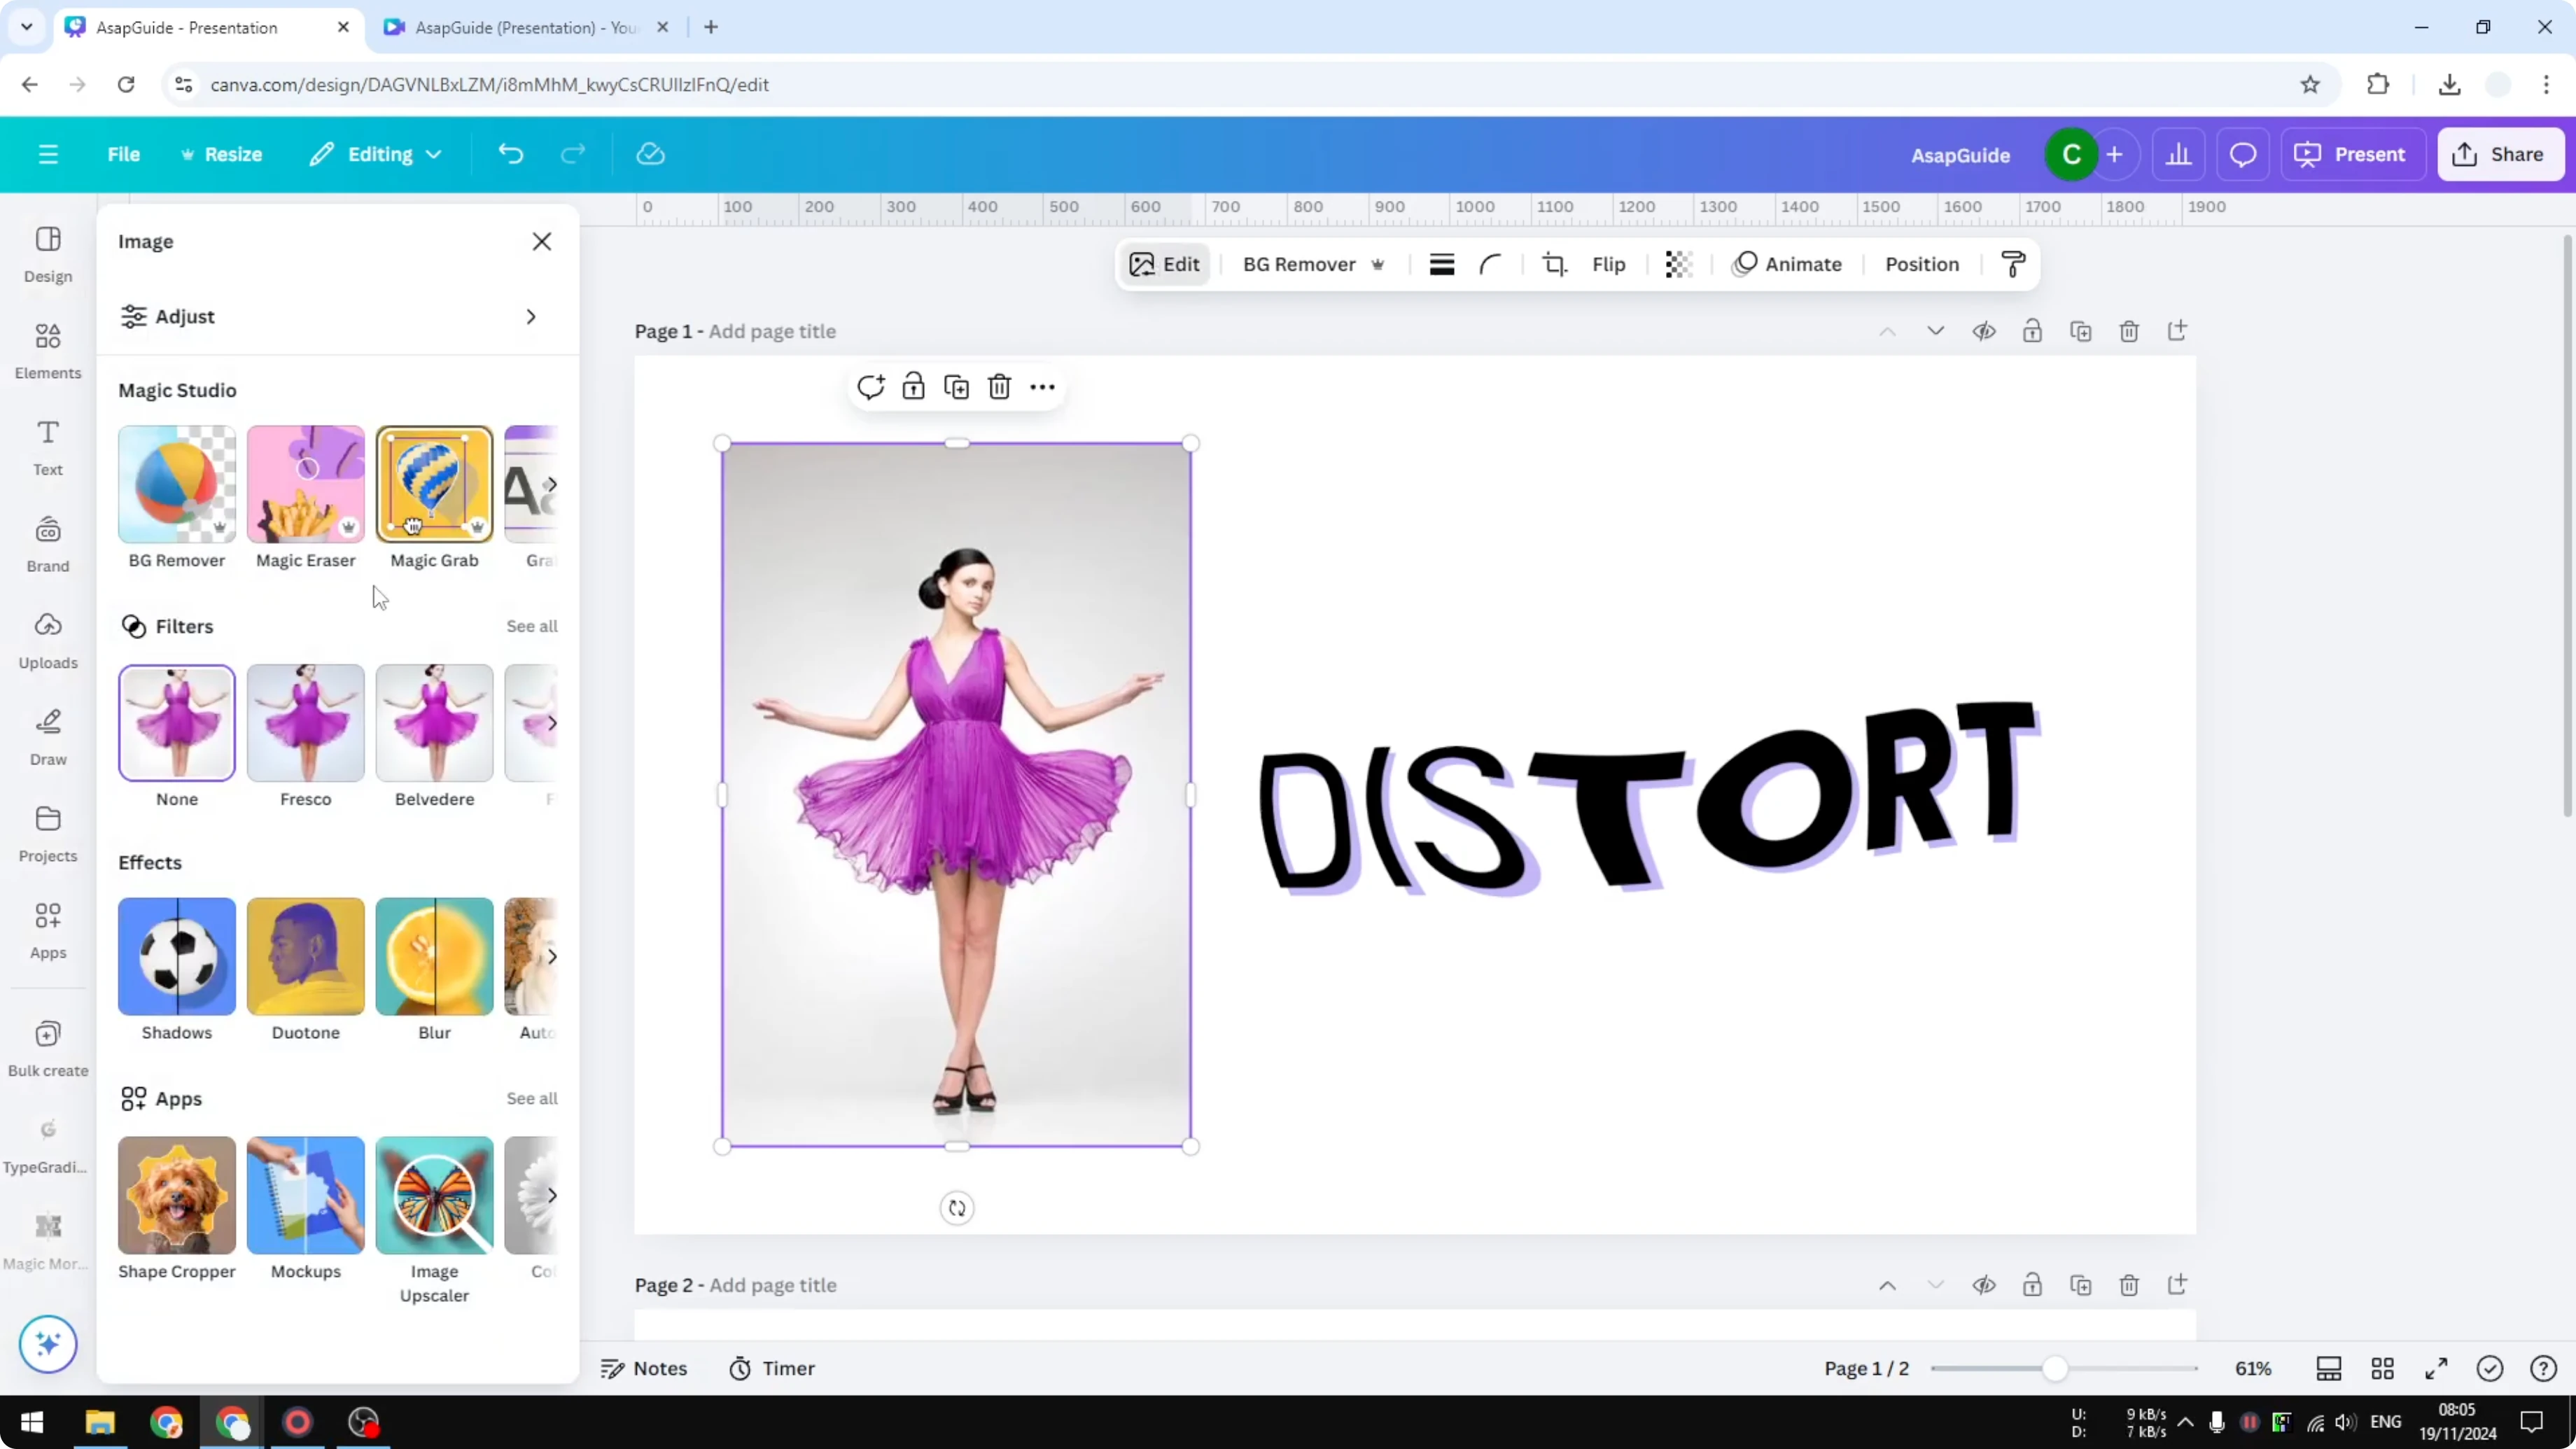The image size is (2576, 1449).
Task: Expand the Adjust section in the Image panel
Action: click(530, 317)
